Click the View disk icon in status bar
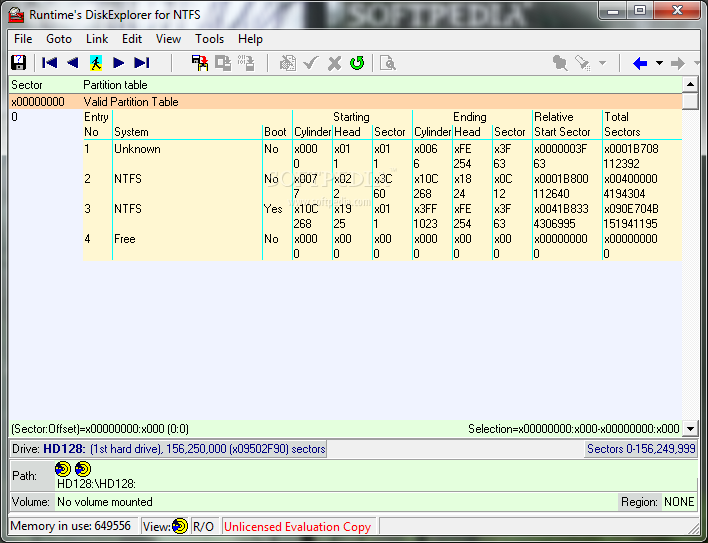This screenshot has width=708, height=543. pyautogui.click(x=180, y=526)
